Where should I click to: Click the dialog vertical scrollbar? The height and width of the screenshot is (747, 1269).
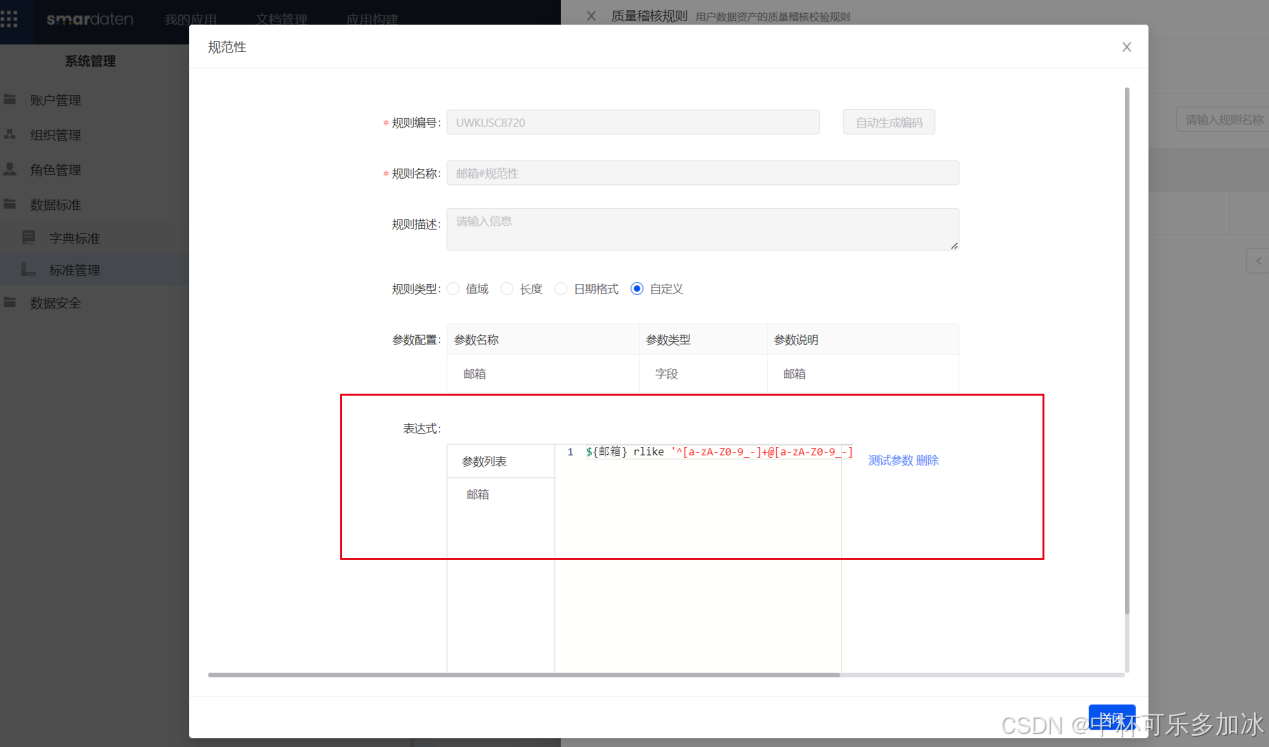click(1127, 350)
